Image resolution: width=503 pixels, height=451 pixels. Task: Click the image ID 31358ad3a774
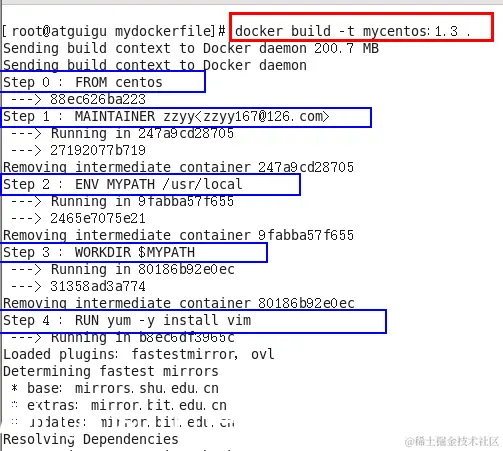coord(98,286)
